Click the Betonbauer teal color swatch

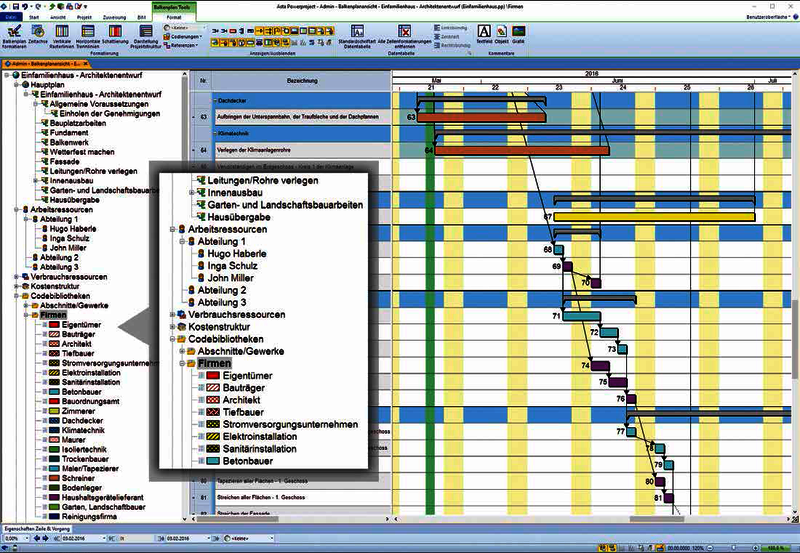[x=55, y=392]
